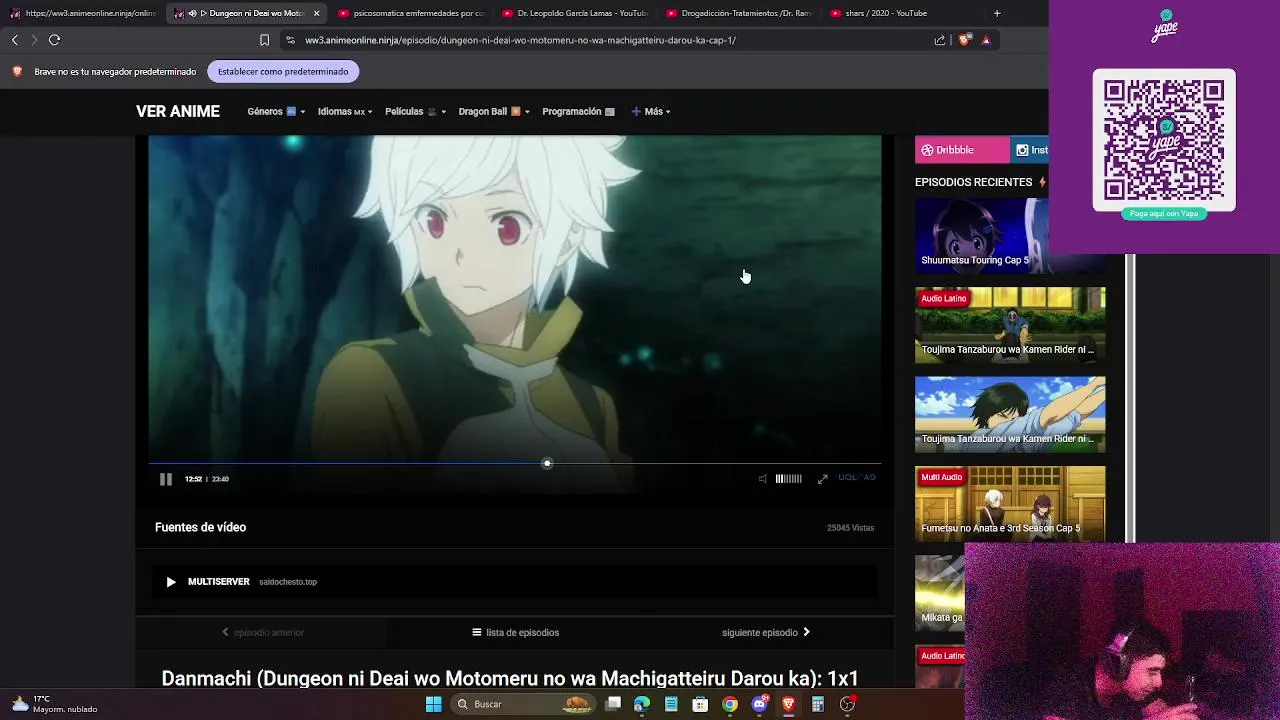Open Brave Rewards triangle icon
The height and width of the screenshot is (720, 1280).
pos(986,40)
